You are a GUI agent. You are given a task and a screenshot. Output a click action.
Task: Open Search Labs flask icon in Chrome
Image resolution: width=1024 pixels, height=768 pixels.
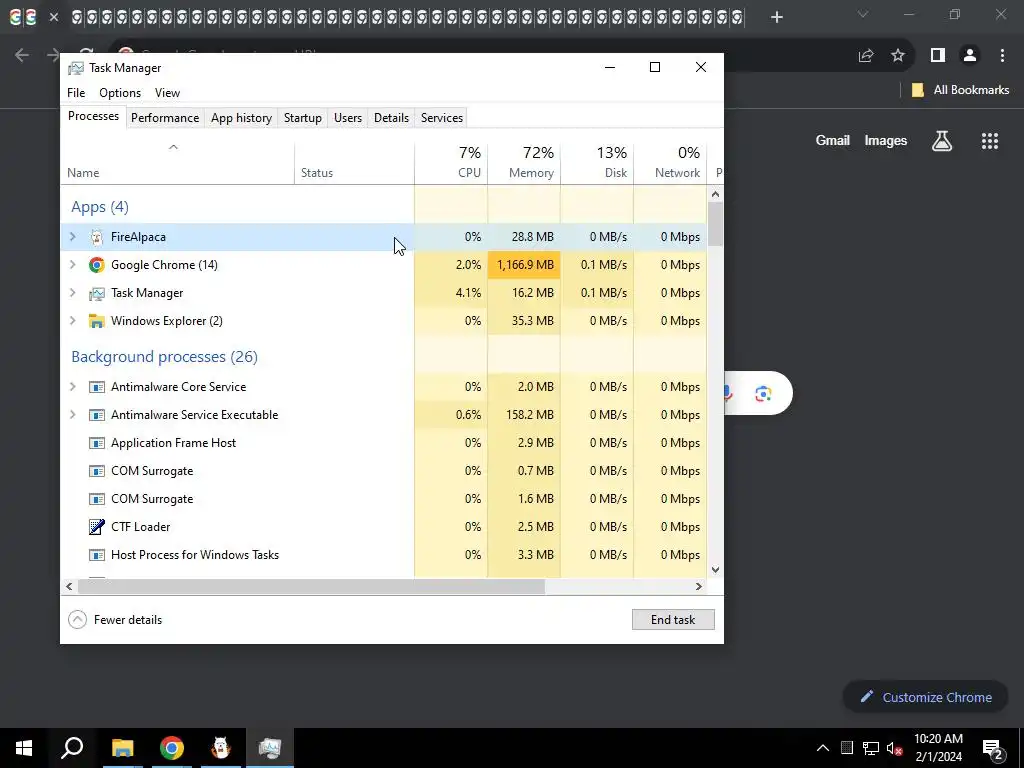[942, 141]
